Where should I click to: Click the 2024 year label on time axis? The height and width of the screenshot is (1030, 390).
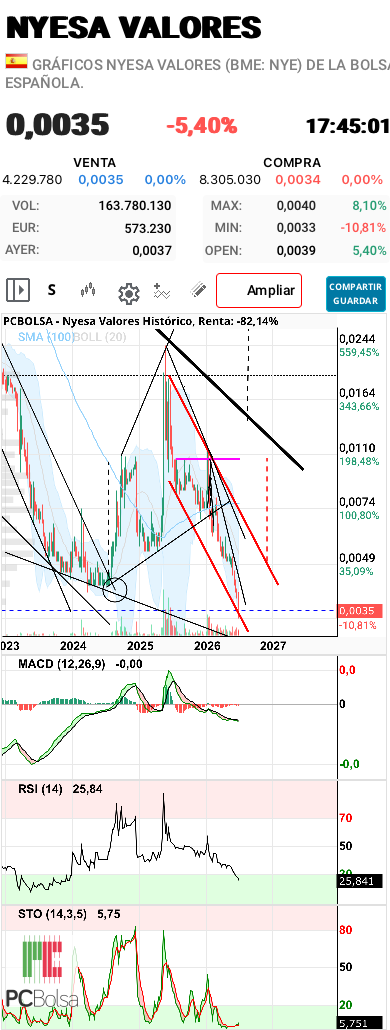click(74, 646)
